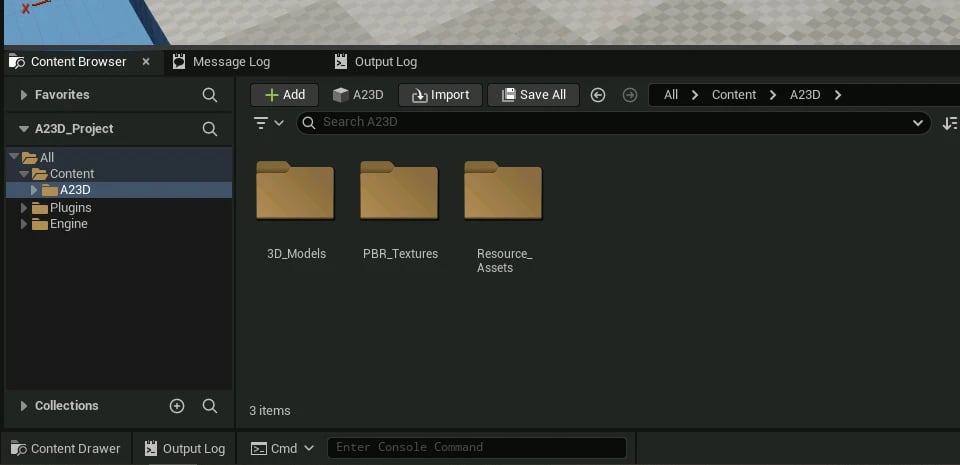Search within Favorites

(x=209, y=95)
